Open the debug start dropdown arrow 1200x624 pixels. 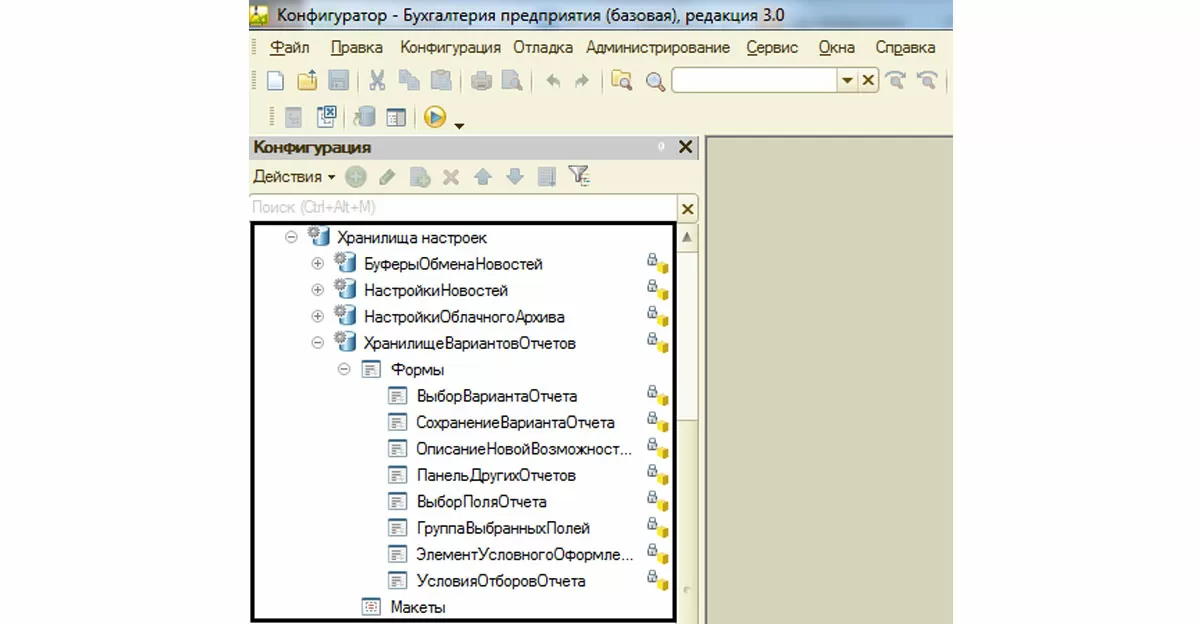click(x=459, y=125)
